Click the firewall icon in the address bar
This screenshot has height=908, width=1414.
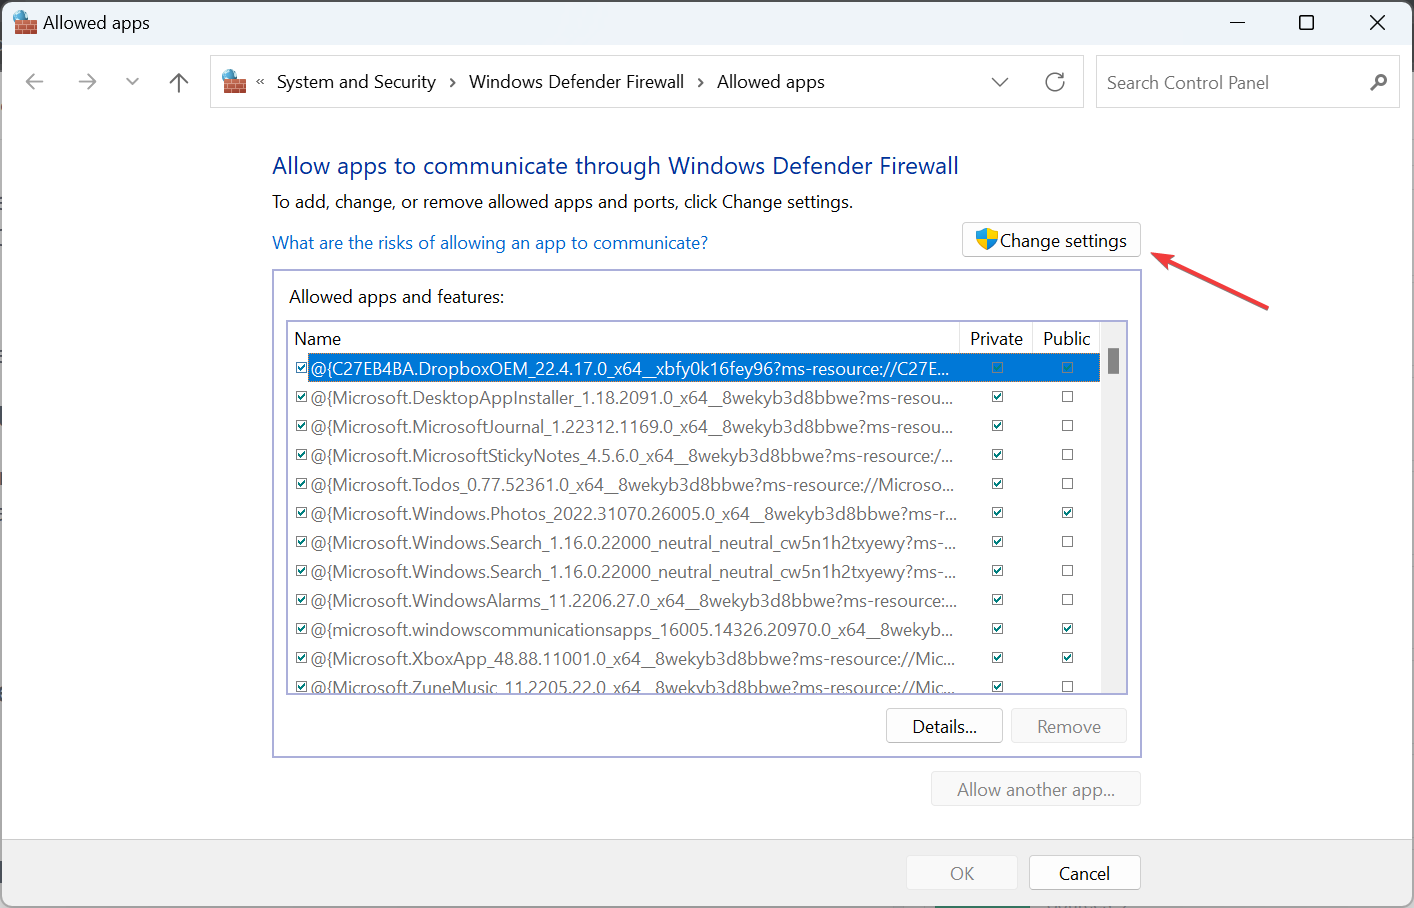(x=233, y=81)
